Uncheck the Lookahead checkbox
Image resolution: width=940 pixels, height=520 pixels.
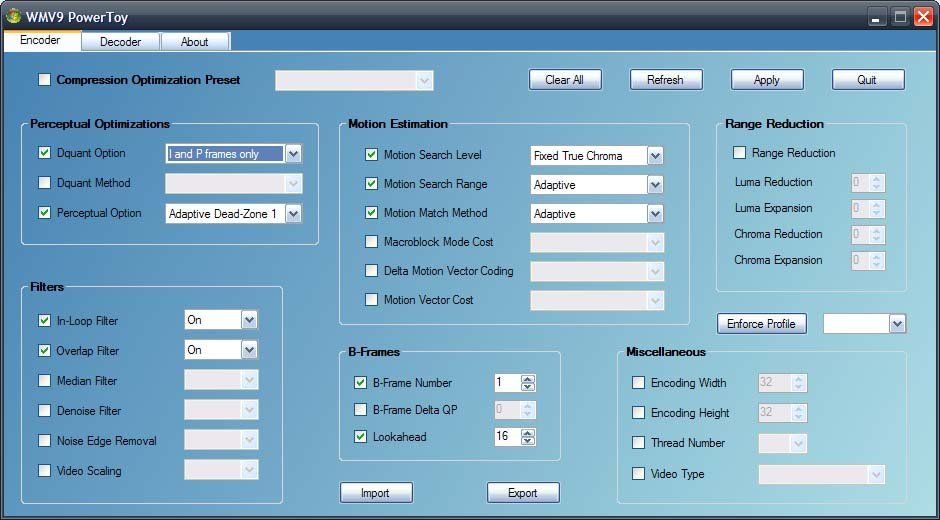(360, 437)
